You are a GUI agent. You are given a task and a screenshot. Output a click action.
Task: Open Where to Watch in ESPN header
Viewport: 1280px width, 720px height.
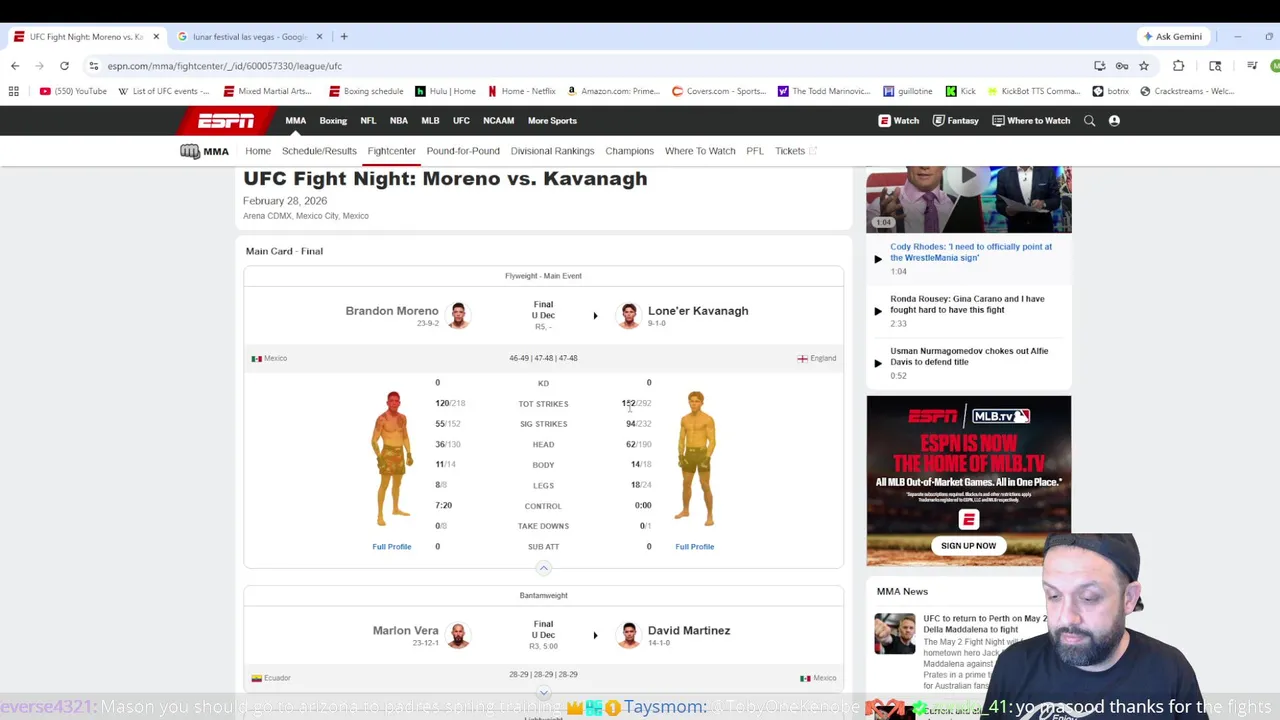(x=1031, y=121)
